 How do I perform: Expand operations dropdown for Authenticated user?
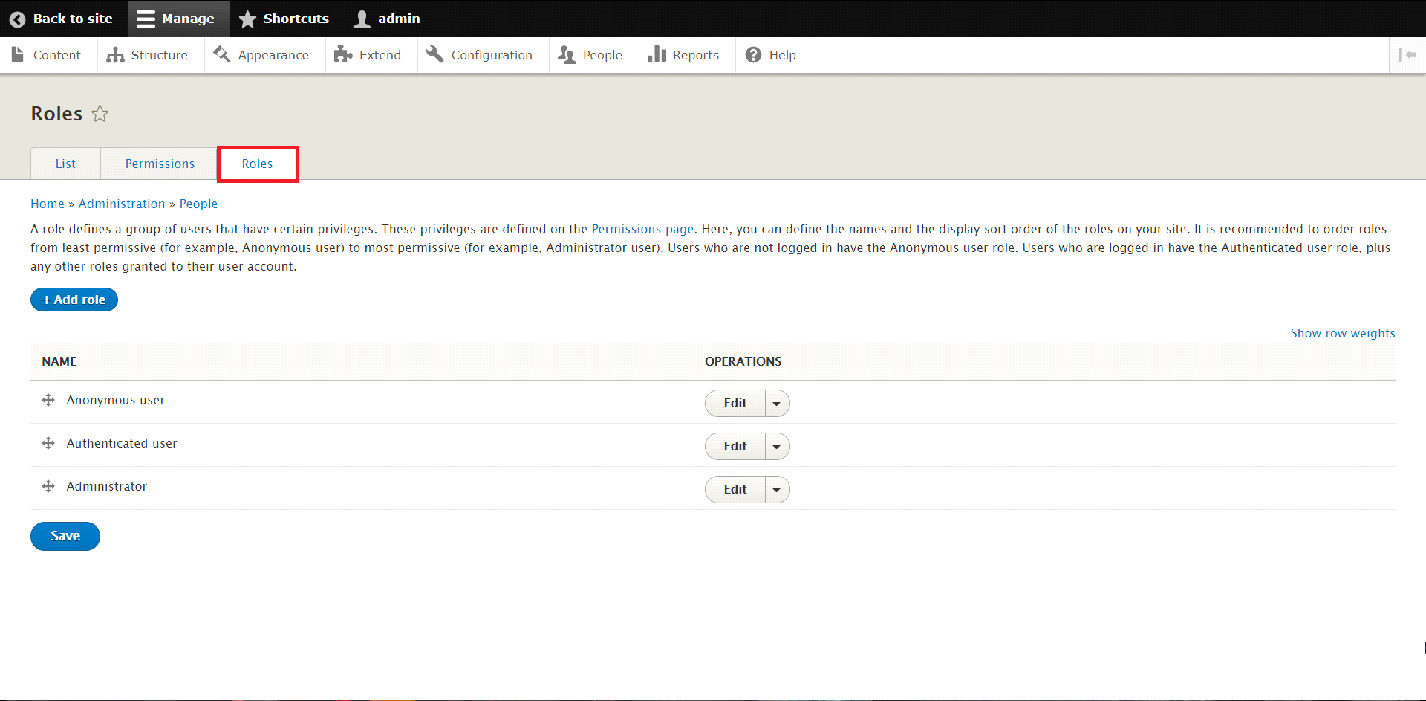777,446
